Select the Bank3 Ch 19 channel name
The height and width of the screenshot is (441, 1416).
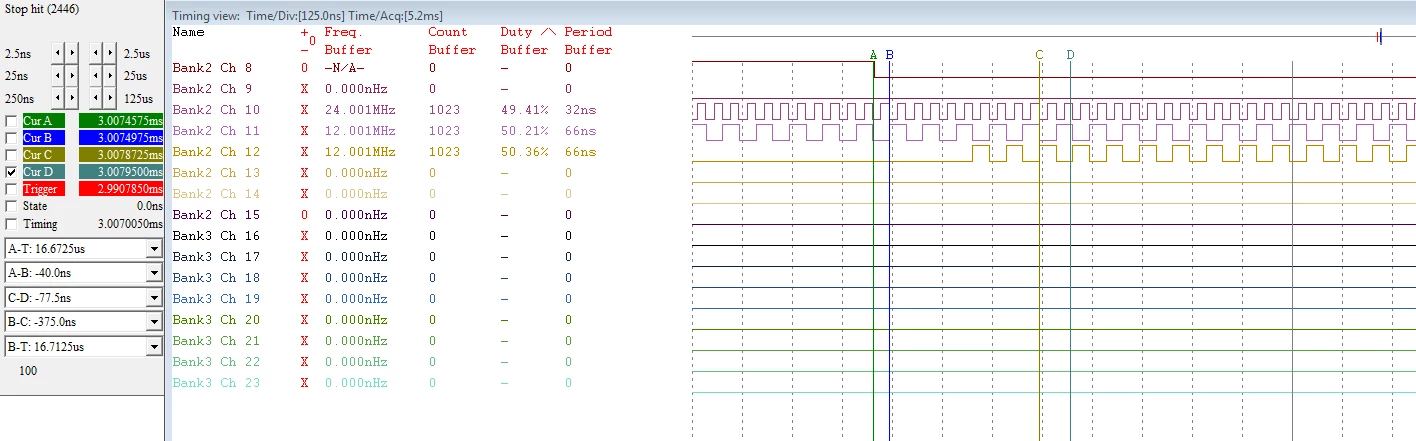tap(216, 299)
